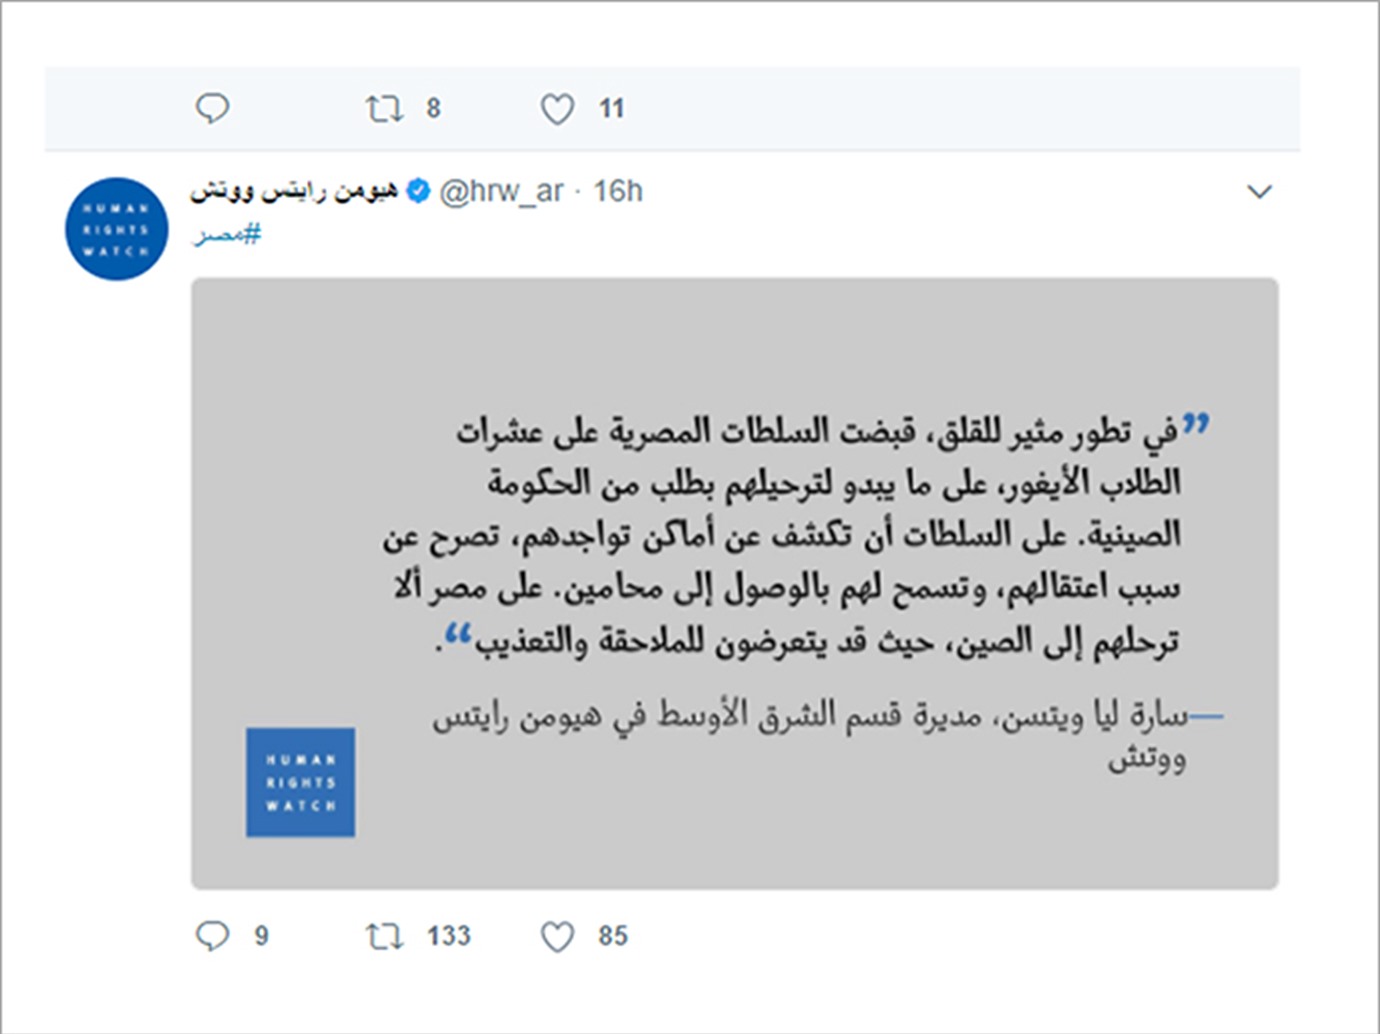
Task: Click the 9 replies count
Action: tap(261, 936)
